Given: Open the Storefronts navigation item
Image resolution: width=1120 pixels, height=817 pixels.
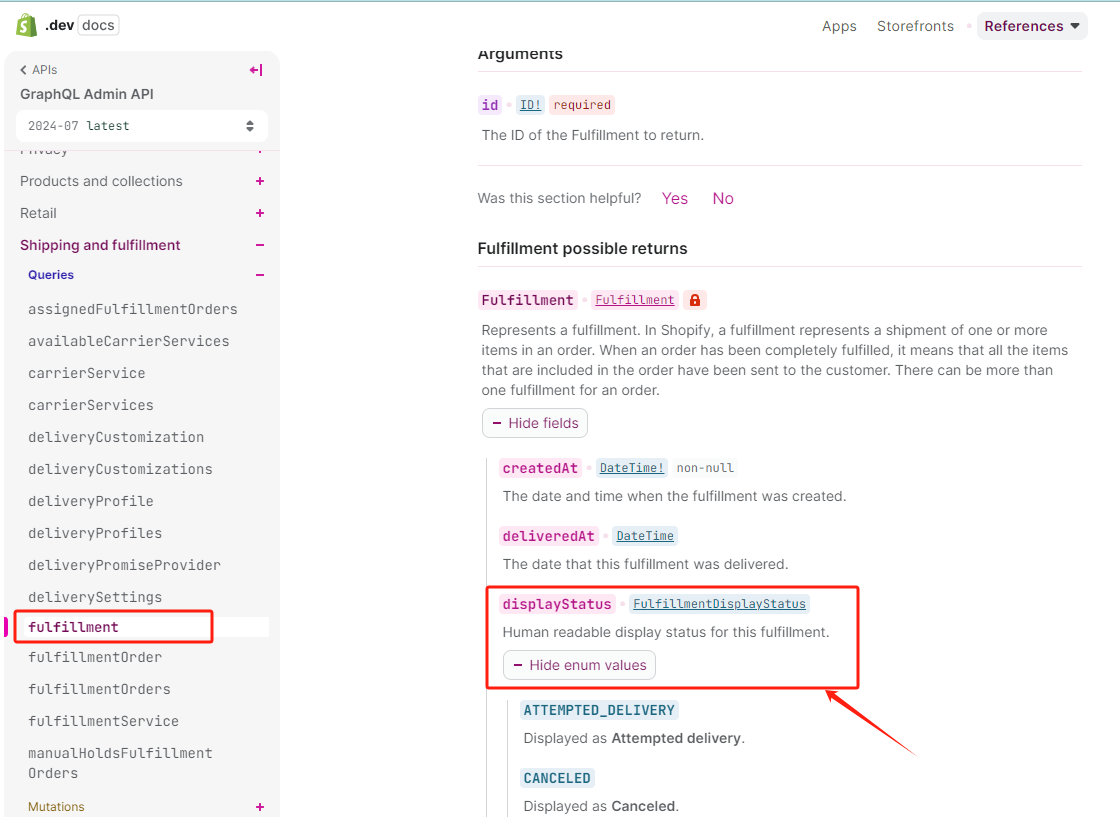Looking at the screenshot, I should (915, 26).
